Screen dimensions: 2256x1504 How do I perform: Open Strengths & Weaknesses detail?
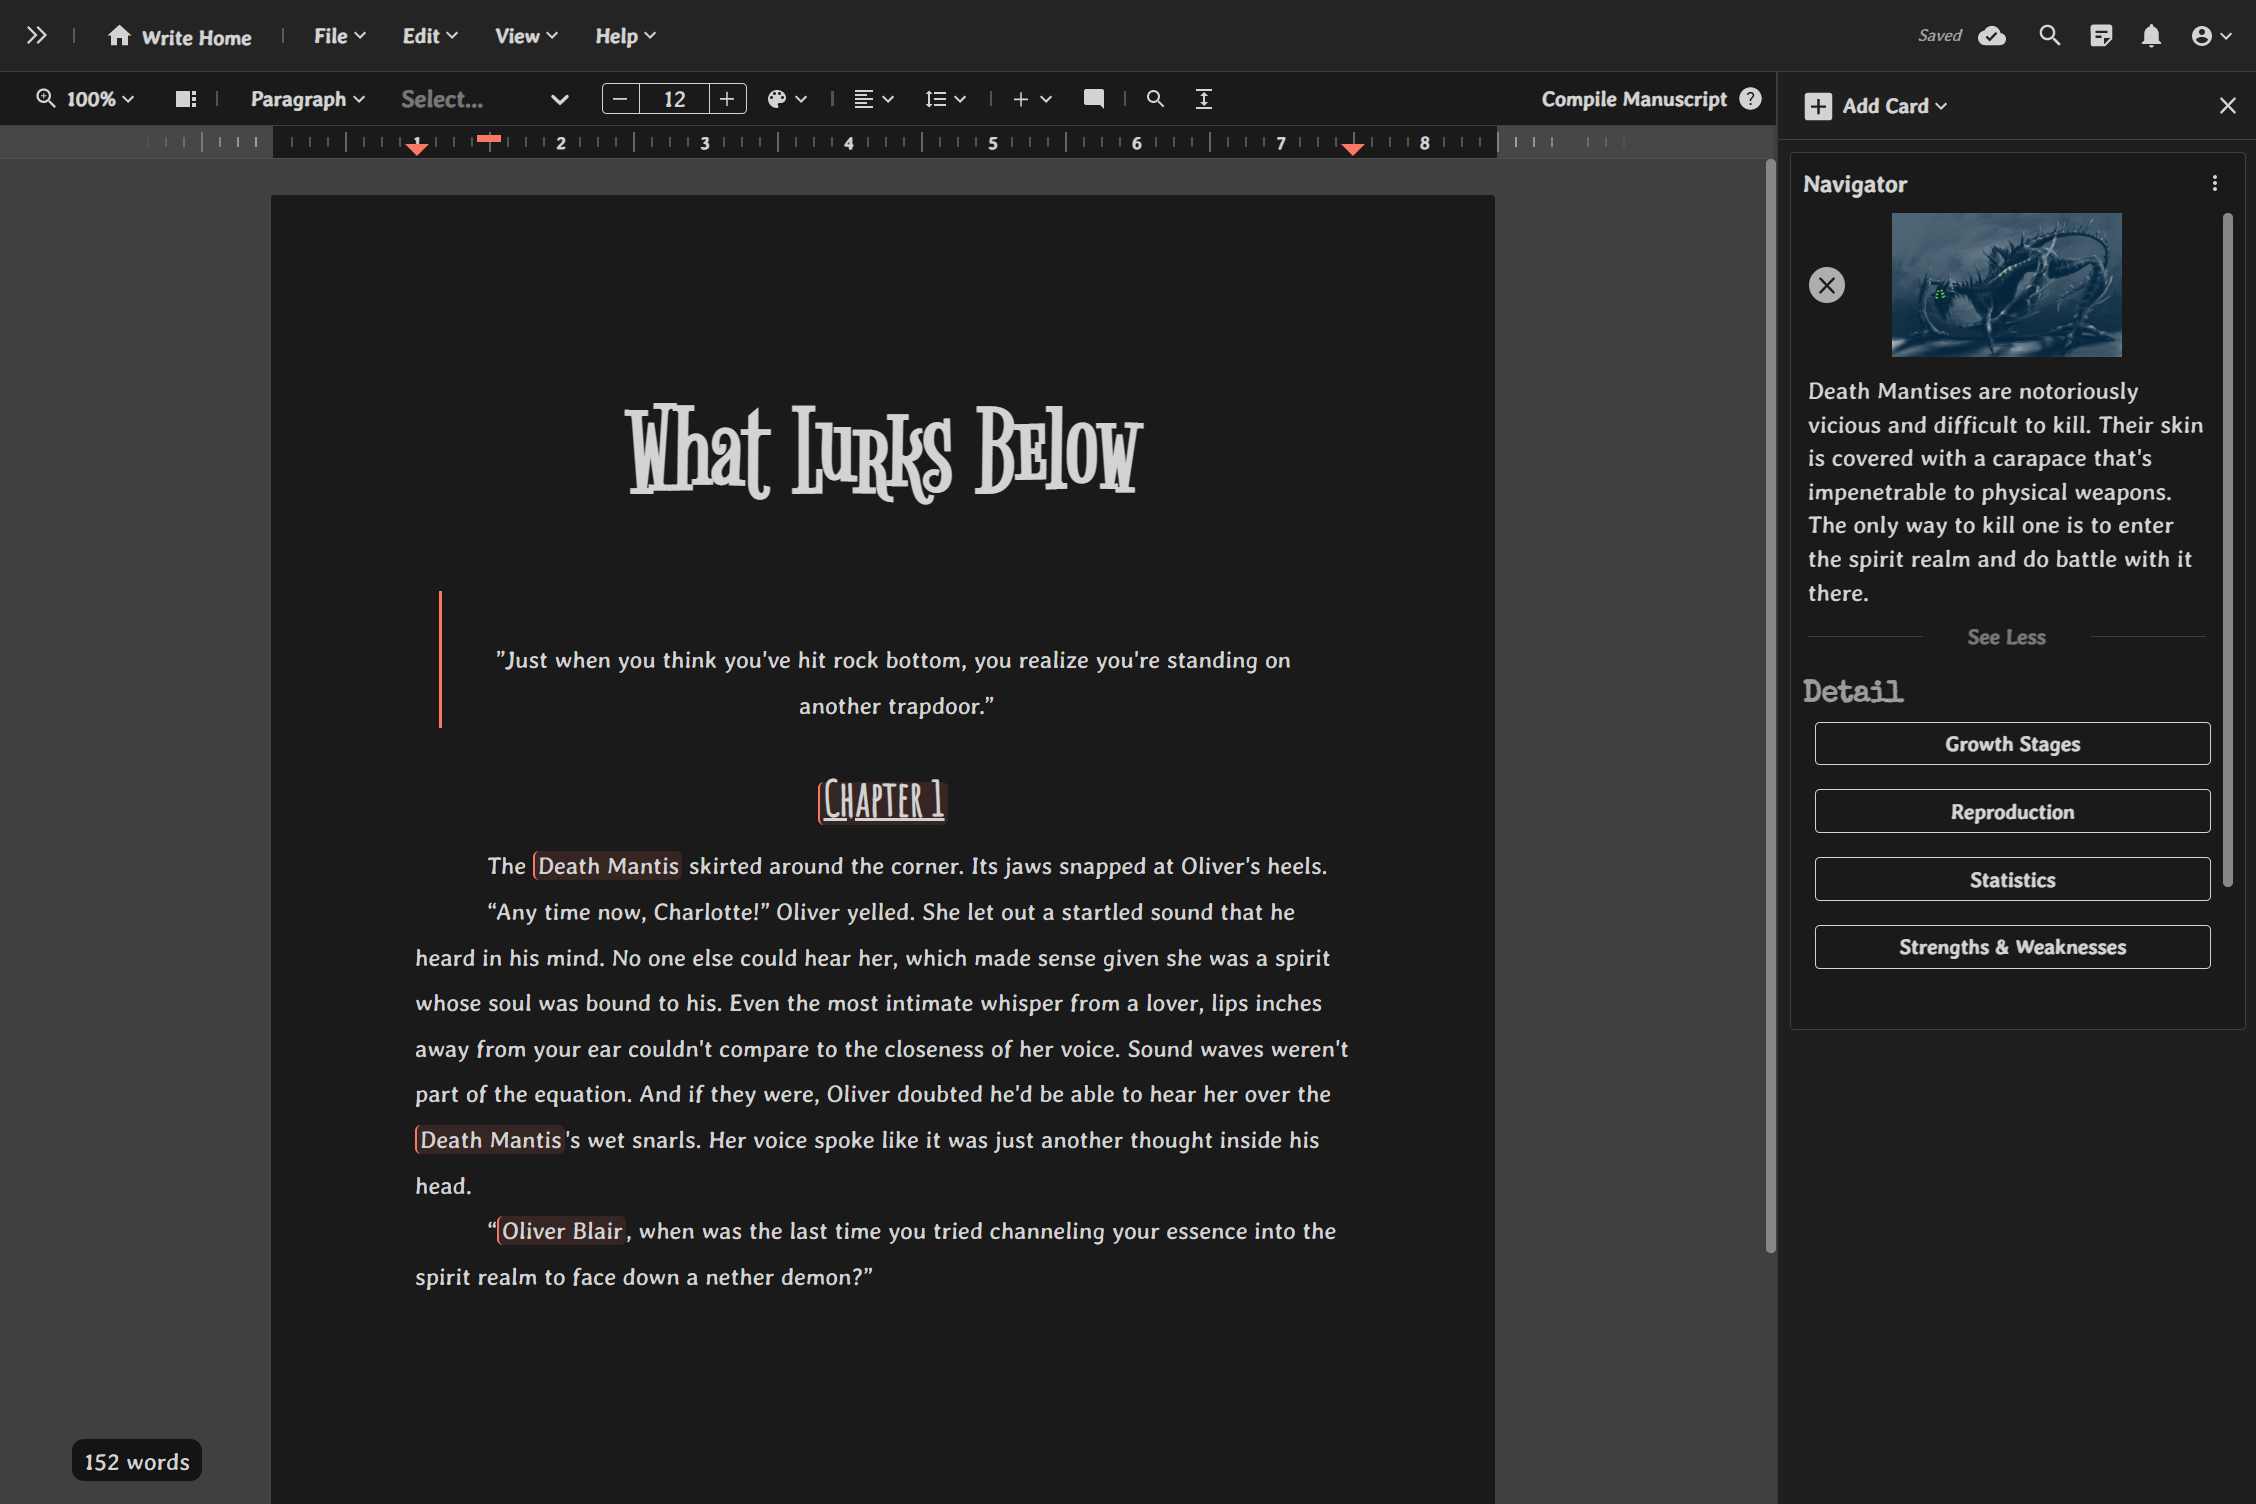(2012, 947)
